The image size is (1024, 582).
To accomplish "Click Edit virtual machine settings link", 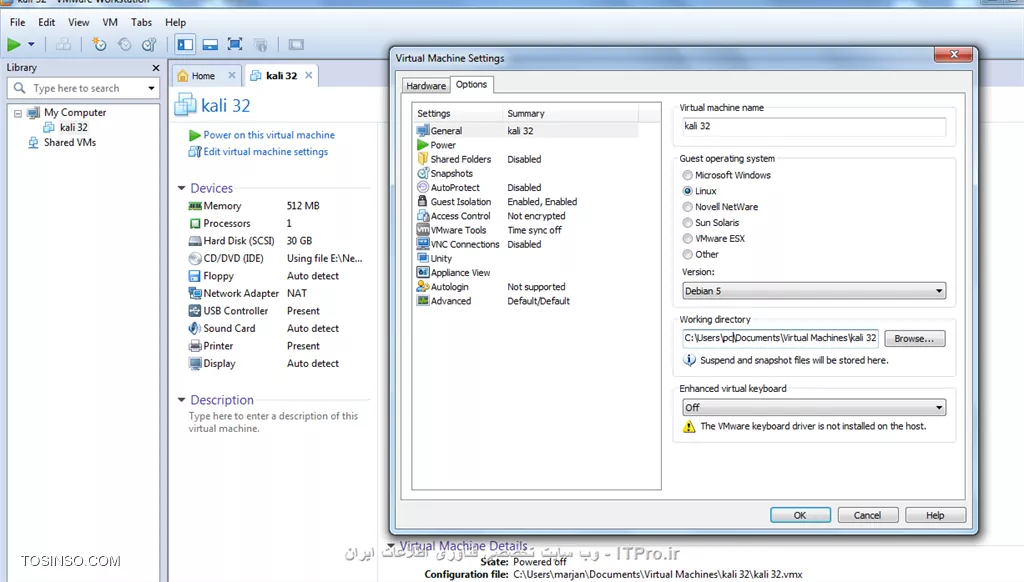I will pyautogui.click(x=266, y=152).
